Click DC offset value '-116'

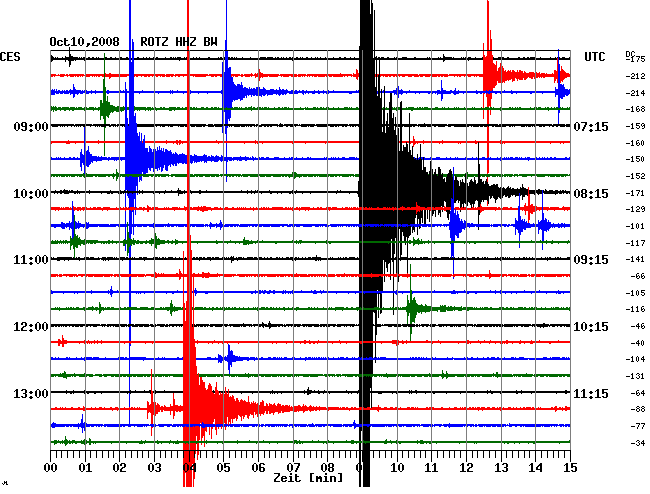(635, 309)
